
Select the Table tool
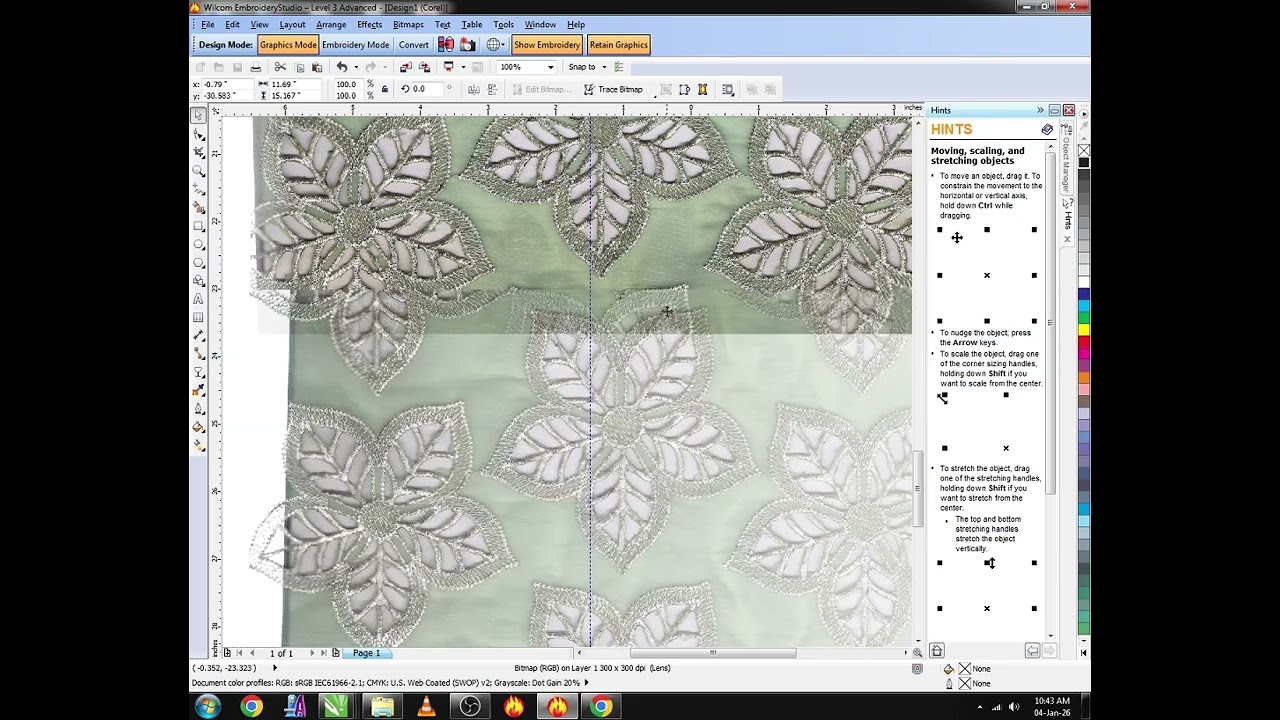[x=199, y=317]
